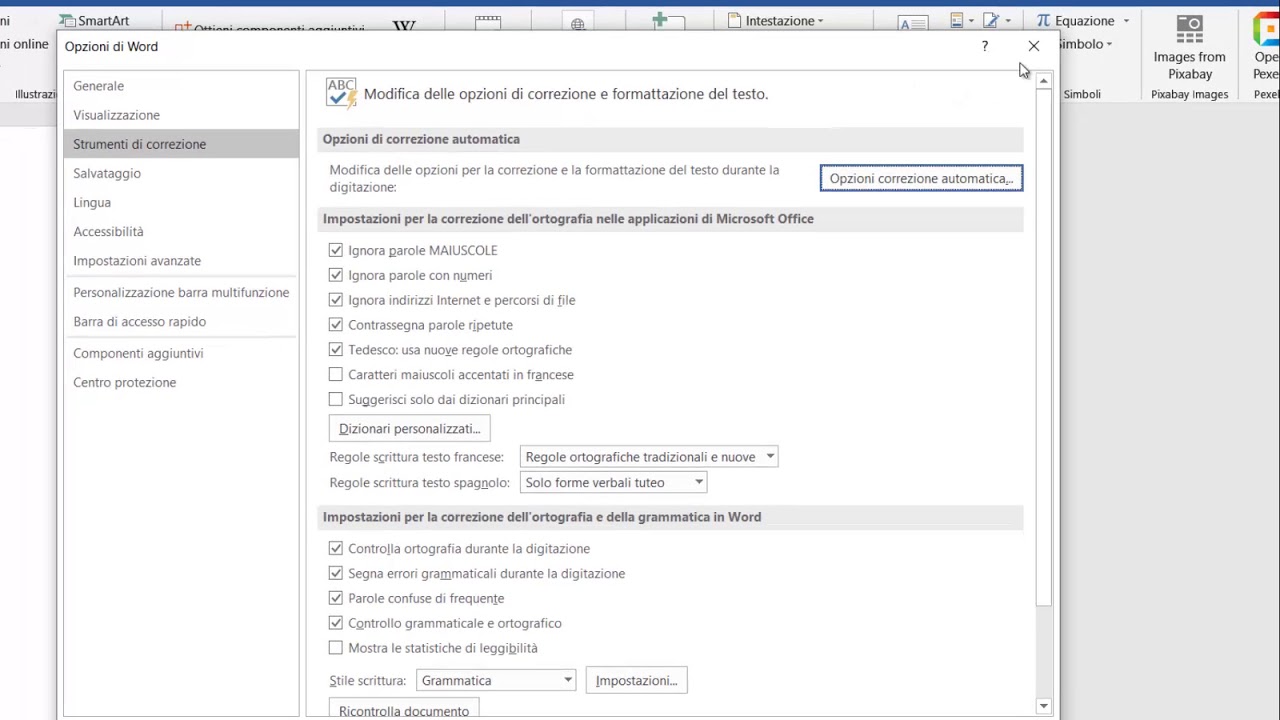Open the Stile scrittura Grammatica dropdown
This screenshot has width=1280, height=720.
[x=496, y=680]
